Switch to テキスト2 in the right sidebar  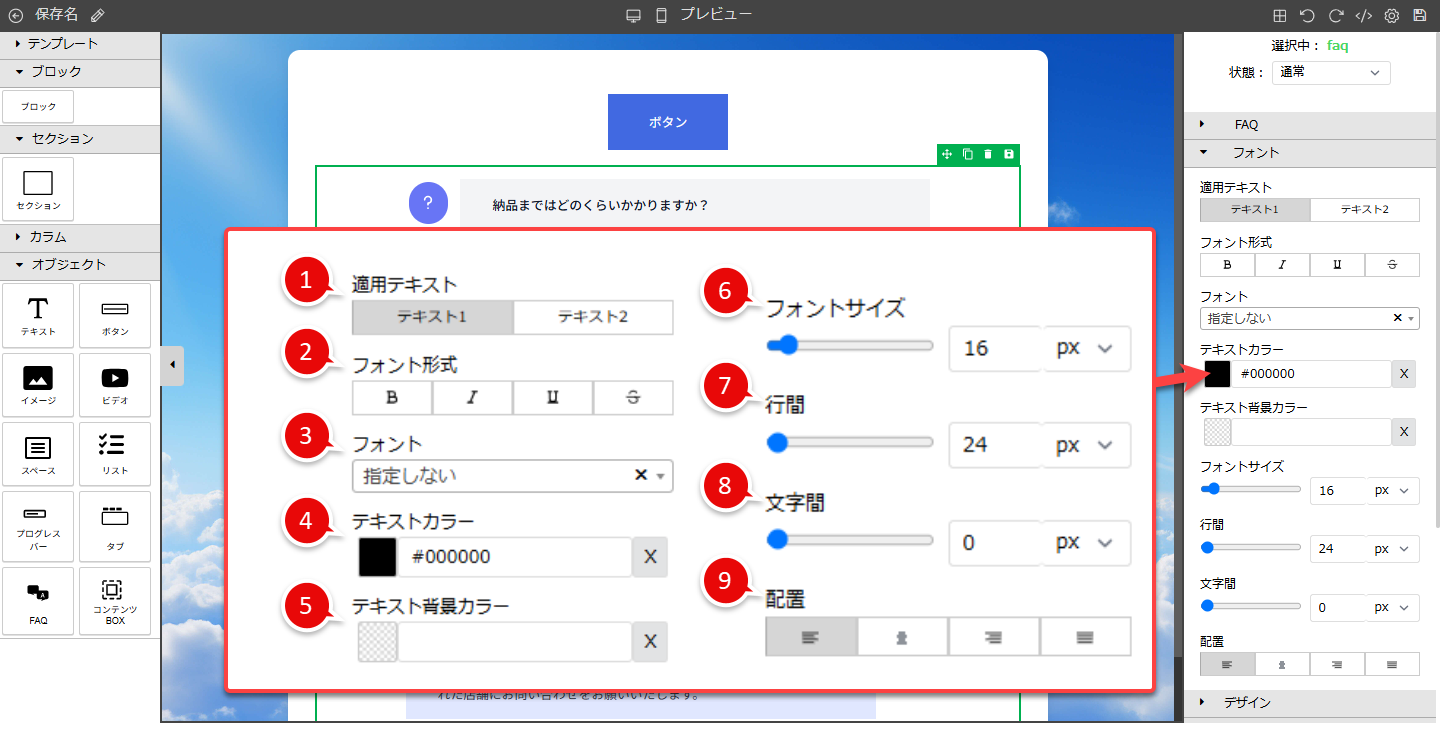(x=1364, y=209)
